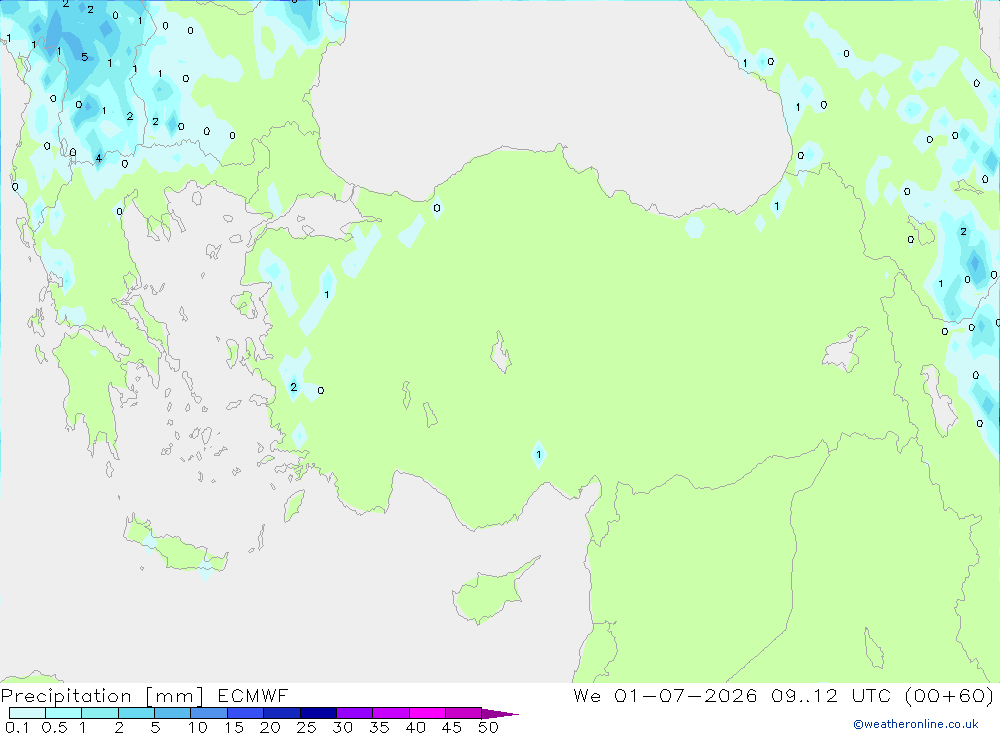Click the 2 to 5 legend color swatch
The height and width of the screenshot is (733, 1000).
[136, 713]
